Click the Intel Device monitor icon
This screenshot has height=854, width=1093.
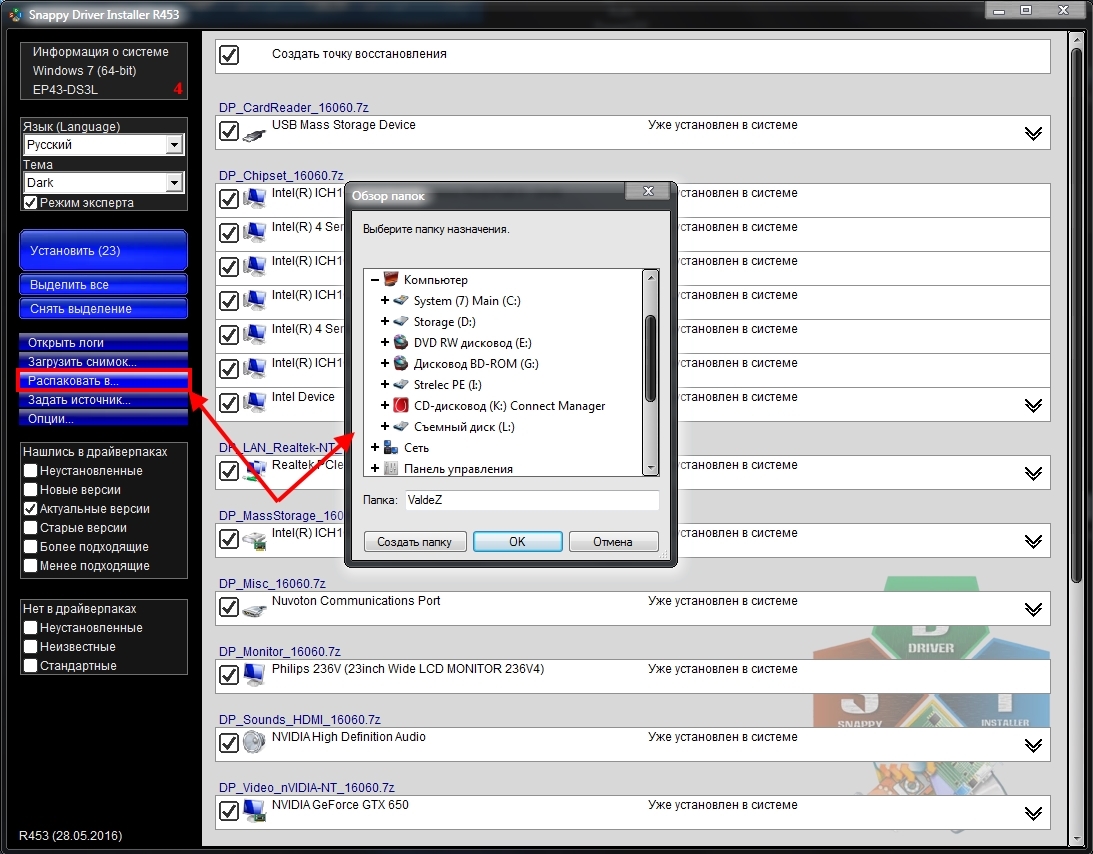[x=254, y=402]
